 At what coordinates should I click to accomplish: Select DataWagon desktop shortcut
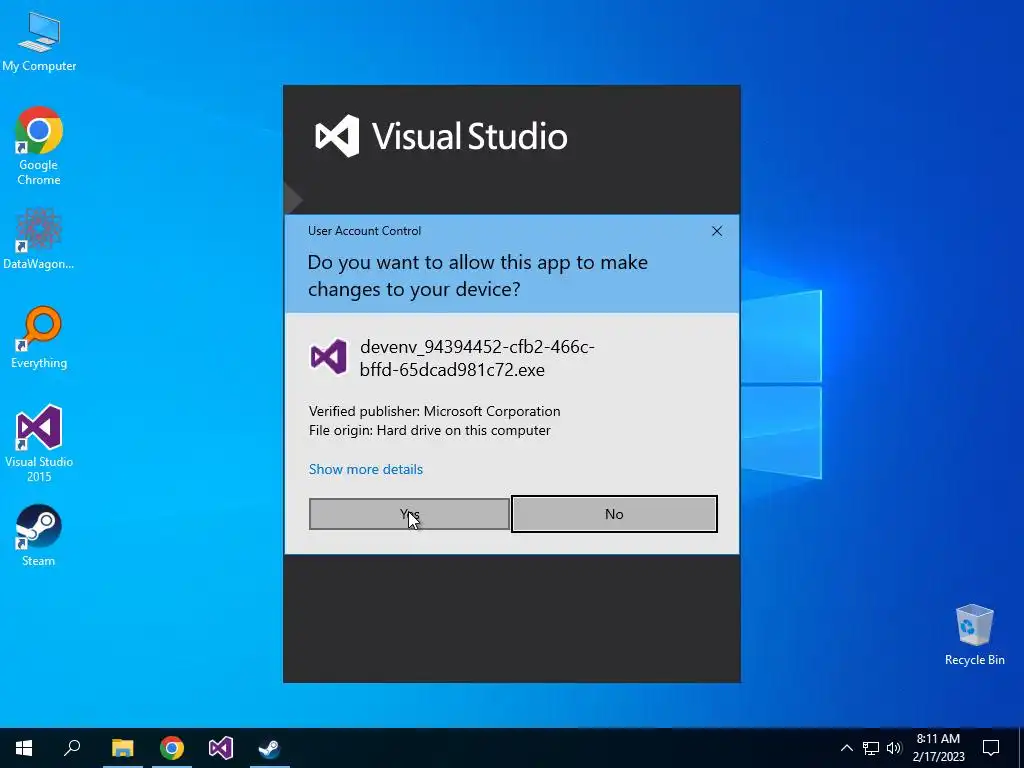pos(39,239)
